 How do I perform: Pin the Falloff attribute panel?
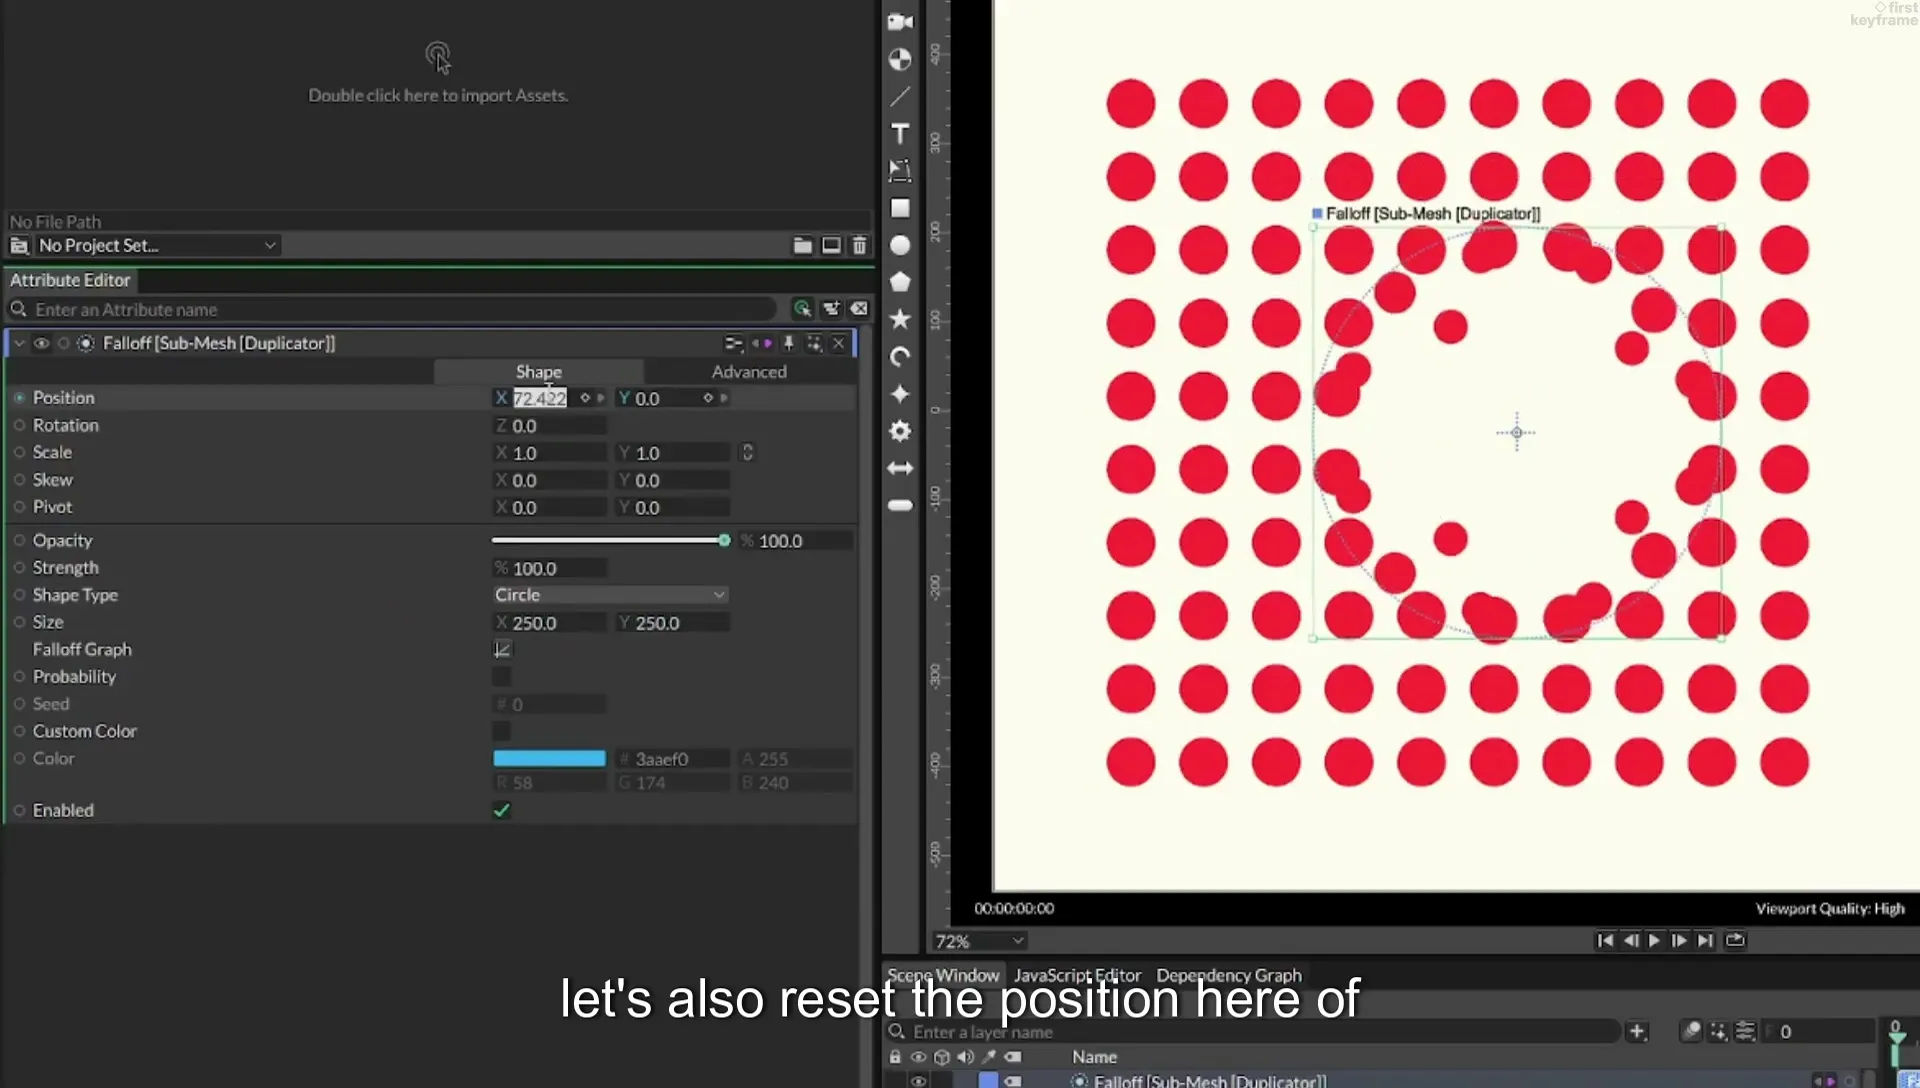[x=788, y=343]
